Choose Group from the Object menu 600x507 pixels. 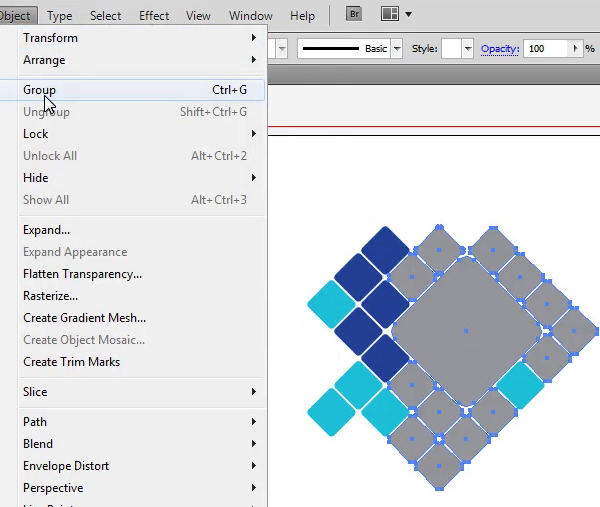point(40,90)
